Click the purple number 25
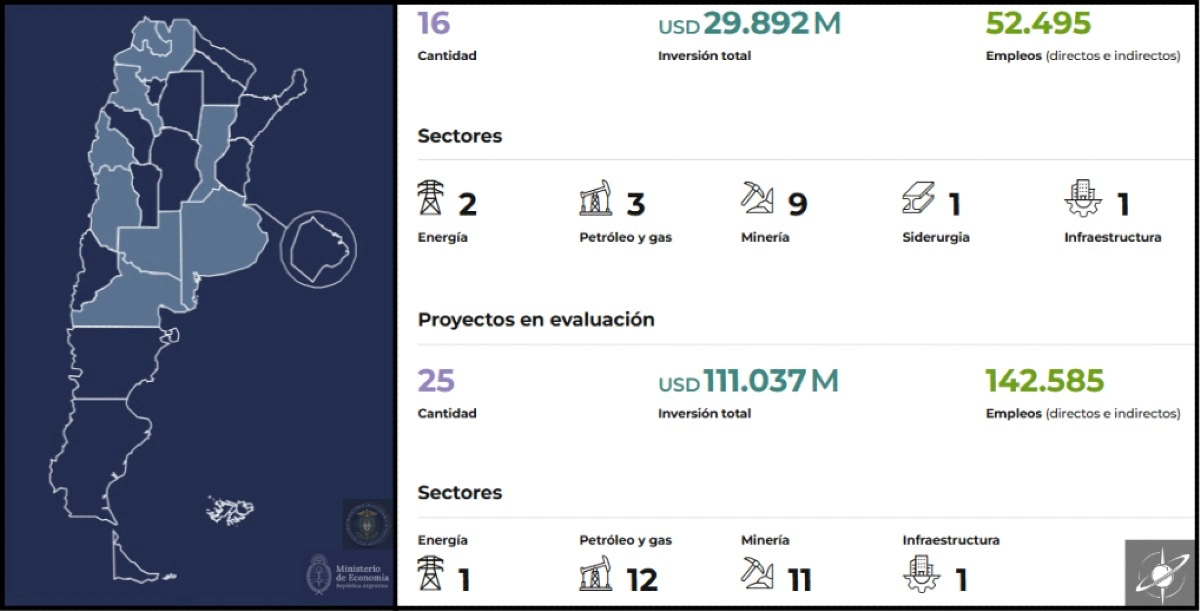Screen dimensions: 1200x611 [436, 381]
